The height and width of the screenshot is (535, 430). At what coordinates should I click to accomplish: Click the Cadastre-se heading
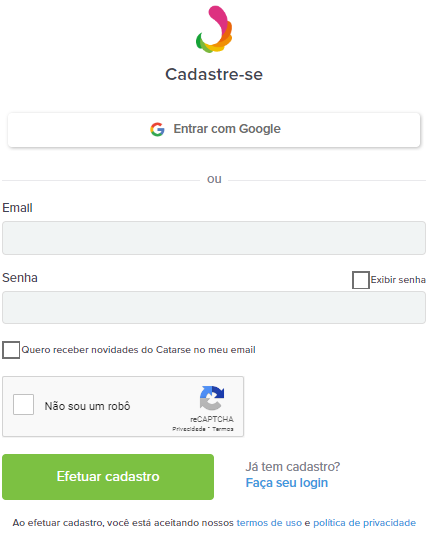(214, 74)
